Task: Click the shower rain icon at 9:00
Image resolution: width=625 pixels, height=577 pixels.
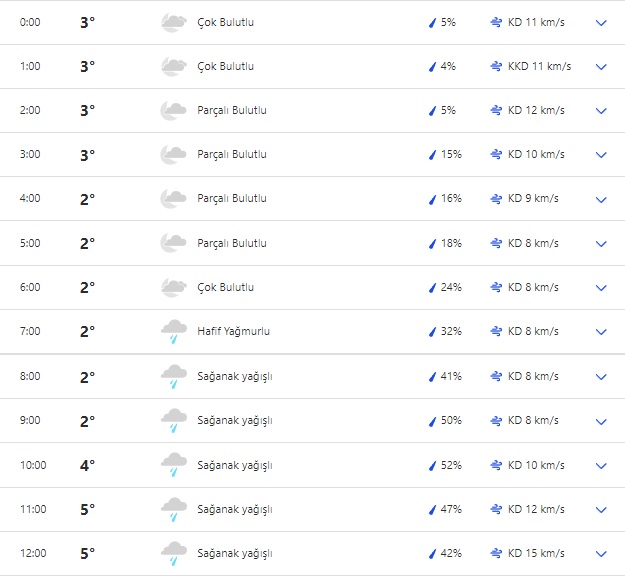Action: [174, 421]
